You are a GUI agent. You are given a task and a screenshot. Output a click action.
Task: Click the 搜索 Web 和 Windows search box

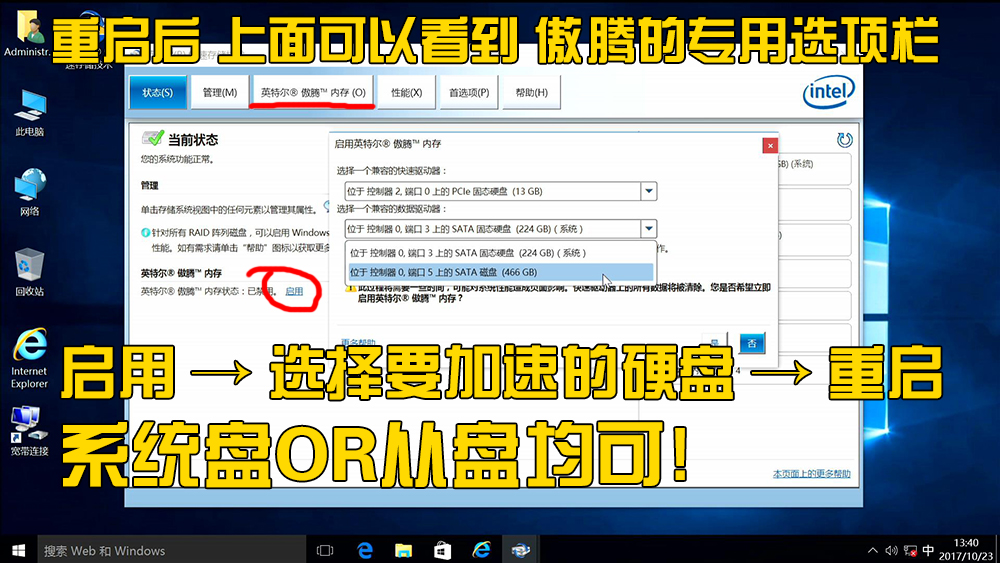(170, 550)
